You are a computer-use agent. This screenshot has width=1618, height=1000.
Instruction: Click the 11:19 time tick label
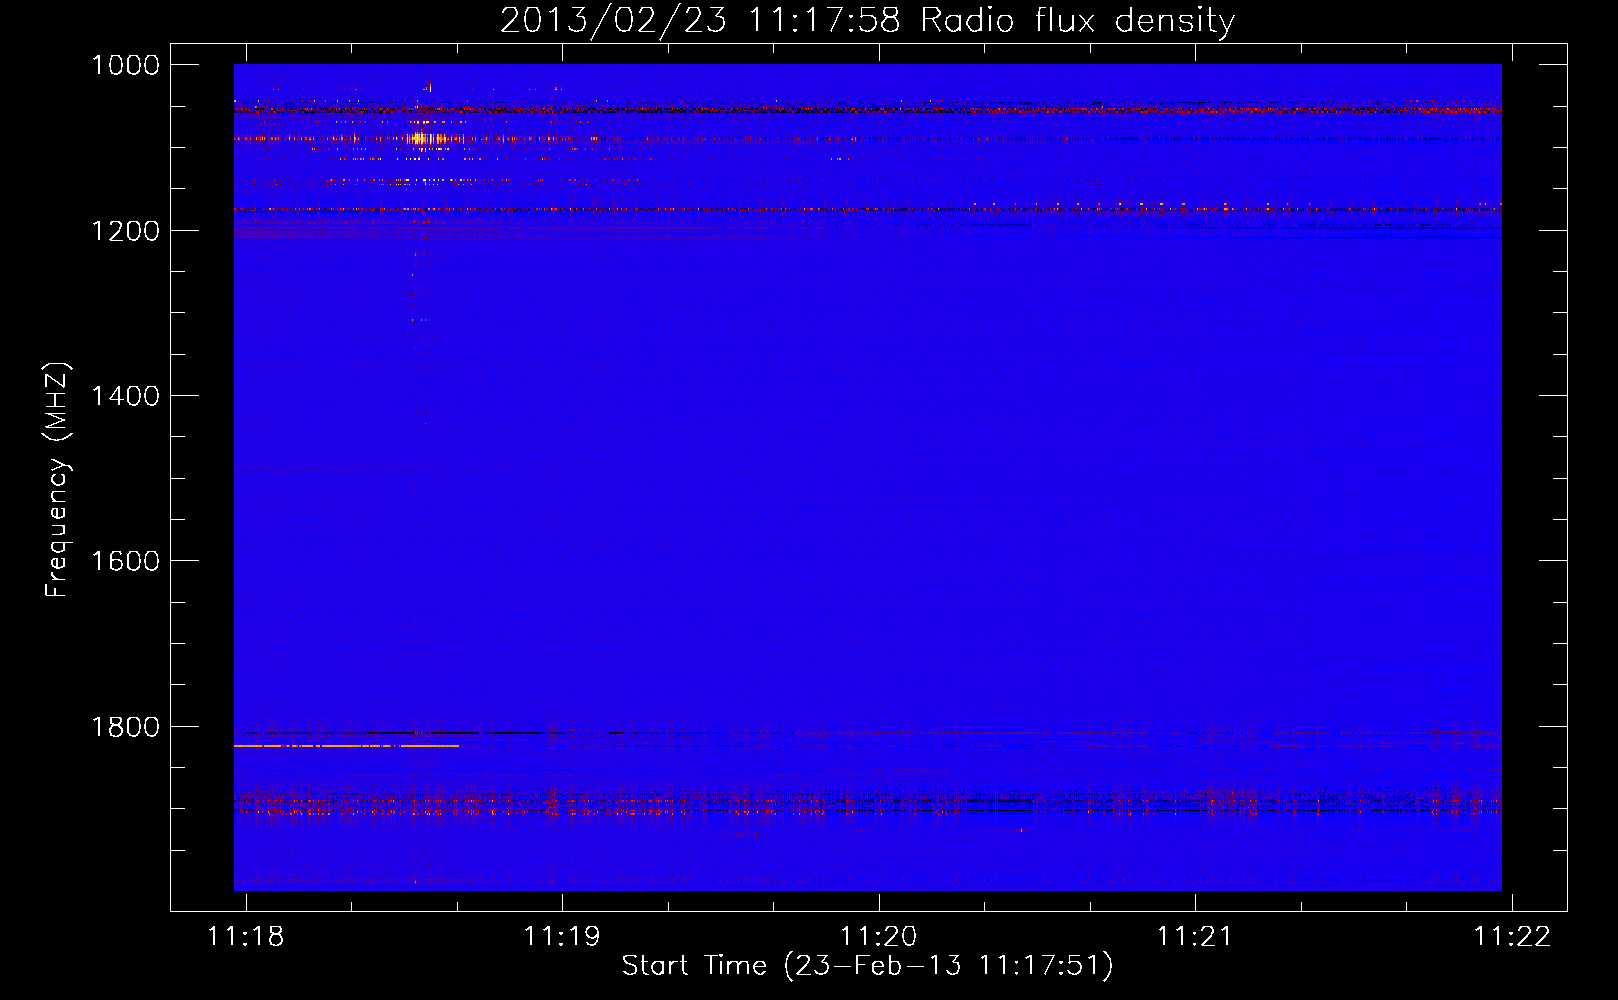tap(562, 936)
